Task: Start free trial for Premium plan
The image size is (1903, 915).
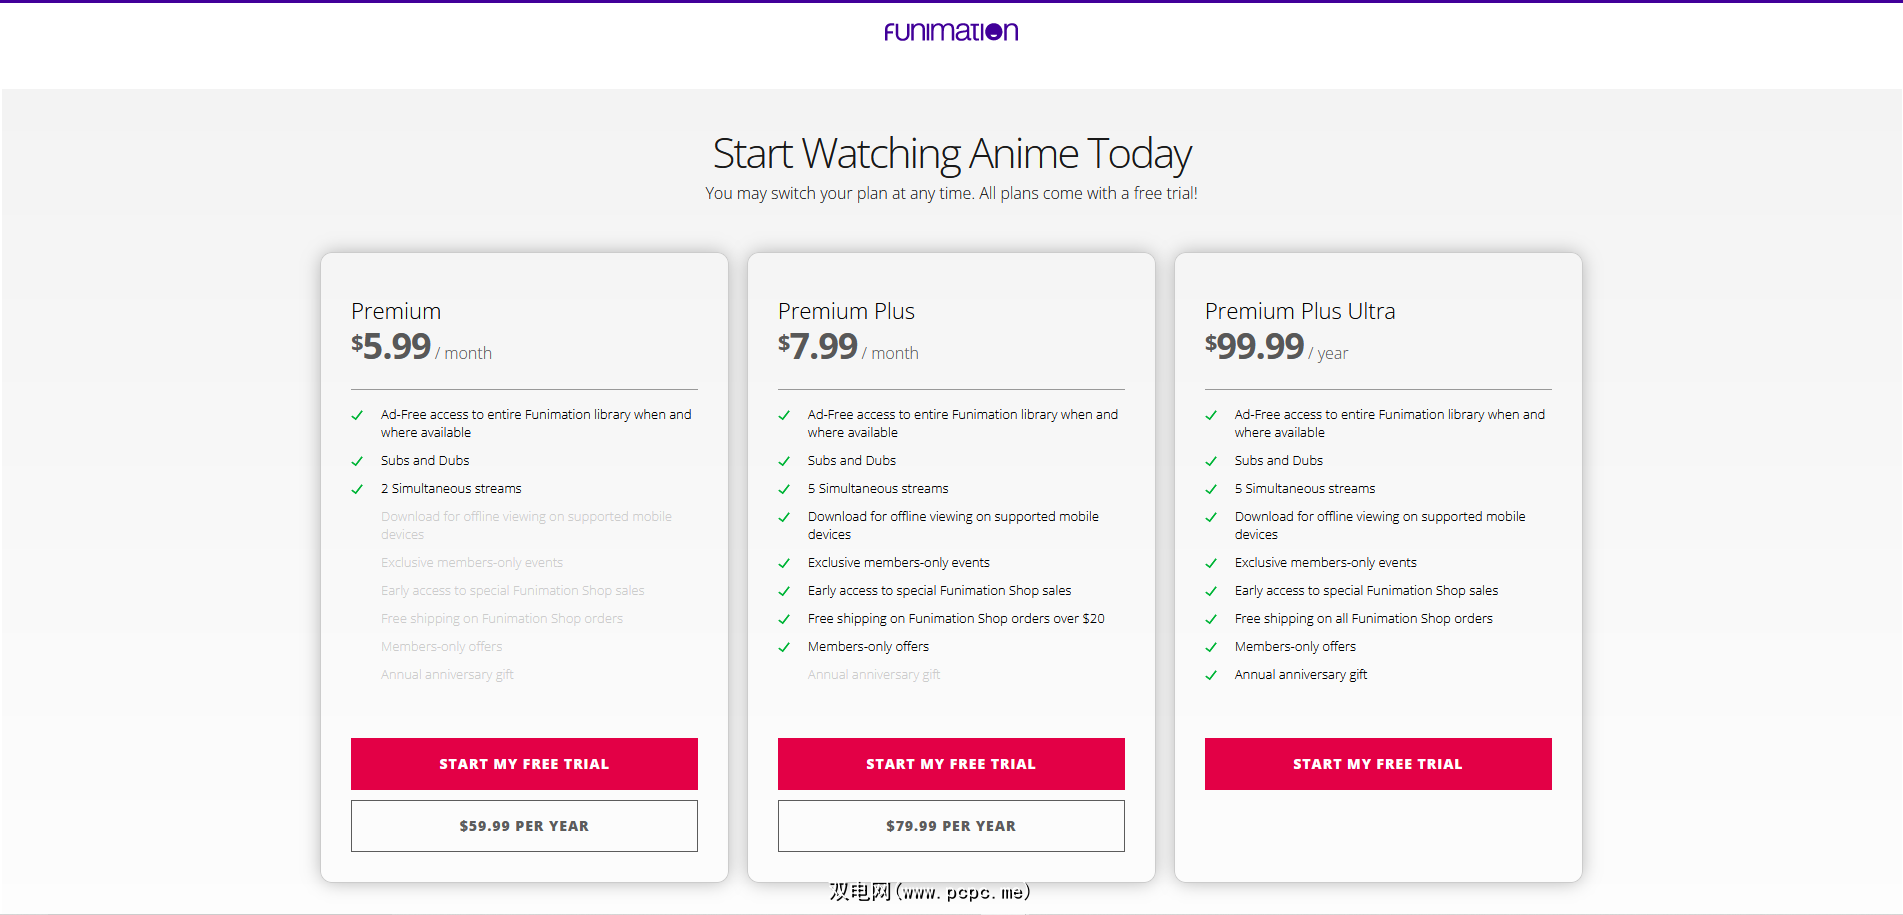Action: coord(524,764)
